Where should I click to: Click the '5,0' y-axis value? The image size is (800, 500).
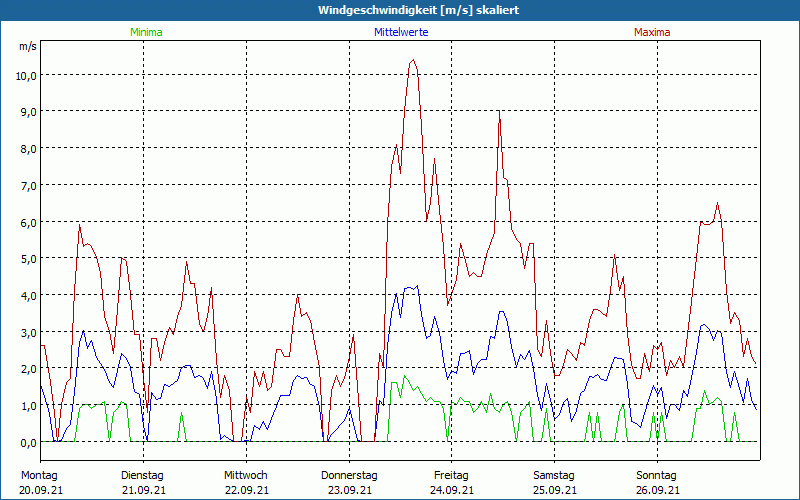click(29, 259)
